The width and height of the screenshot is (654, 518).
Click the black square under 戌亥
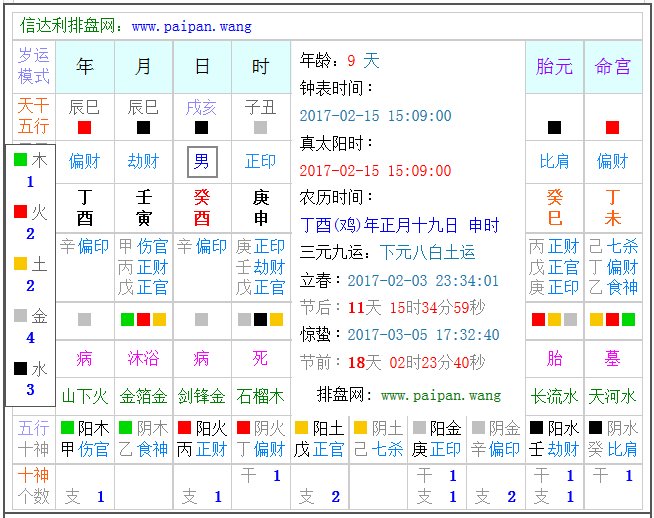coord(201,128)
